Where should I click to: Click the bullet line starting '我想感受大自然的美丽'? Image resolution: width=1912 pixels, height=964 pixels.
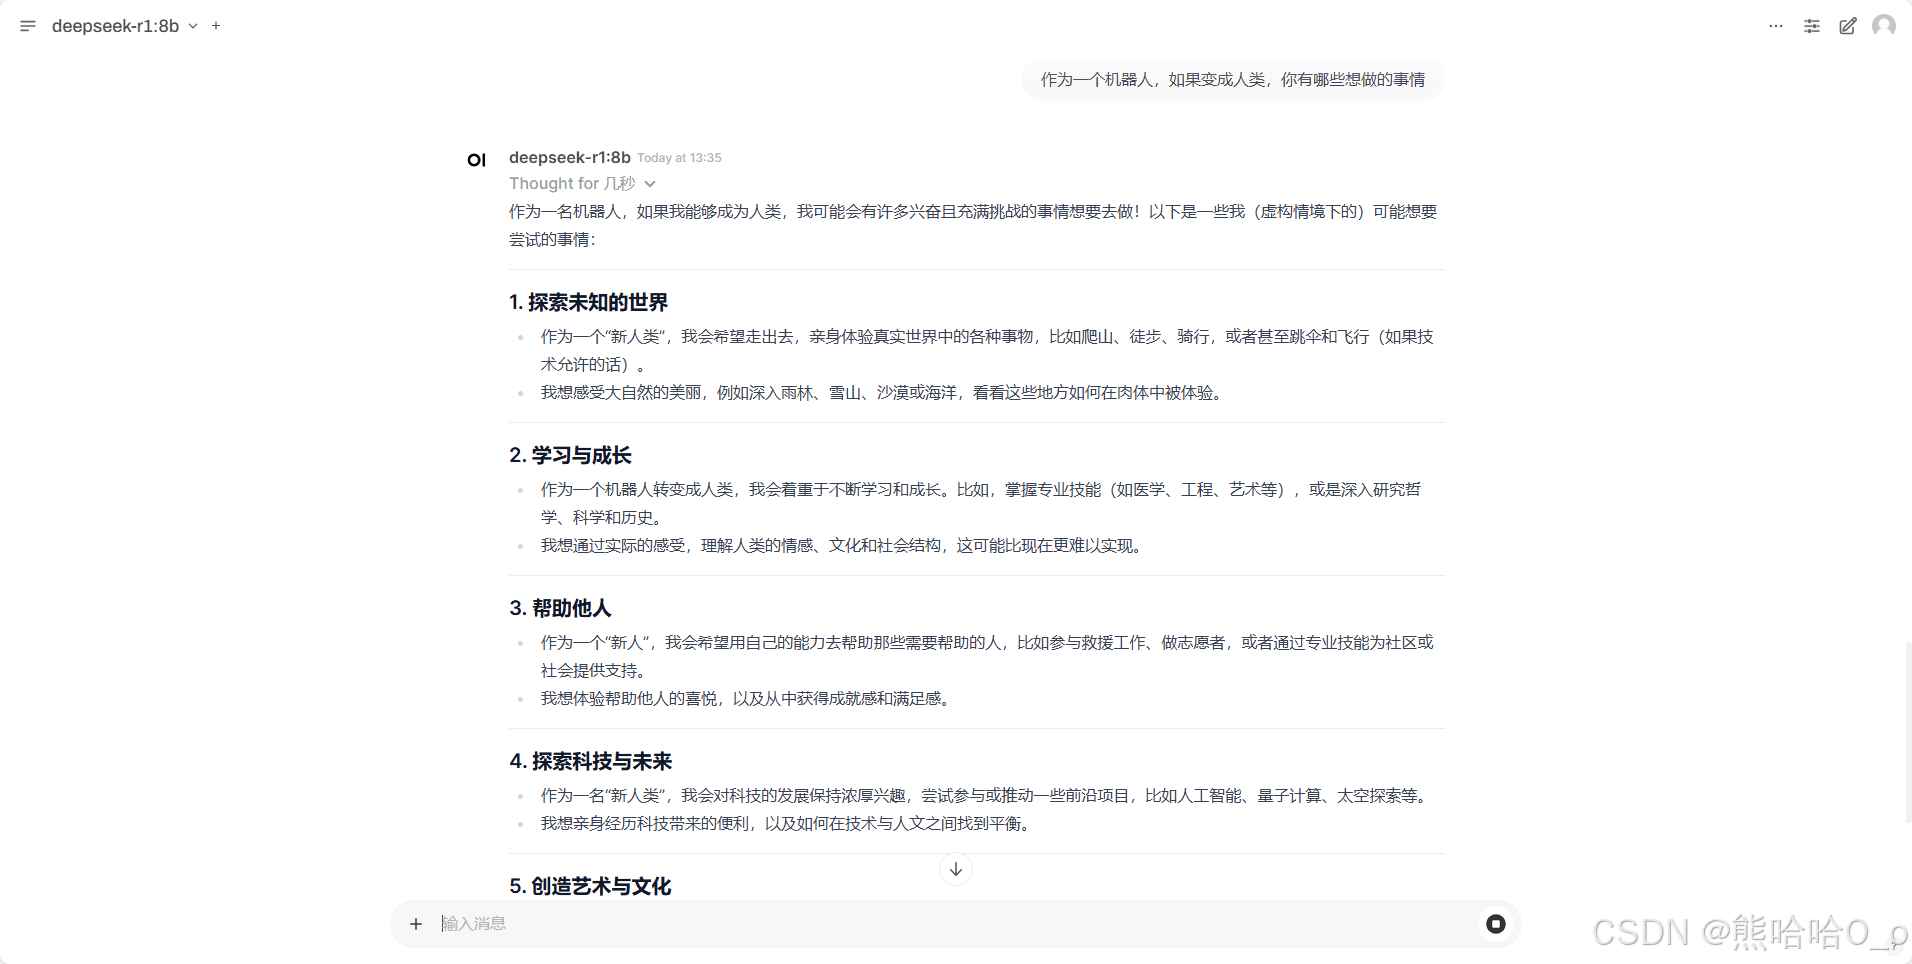pyautogui.click(x=882, y=393)
